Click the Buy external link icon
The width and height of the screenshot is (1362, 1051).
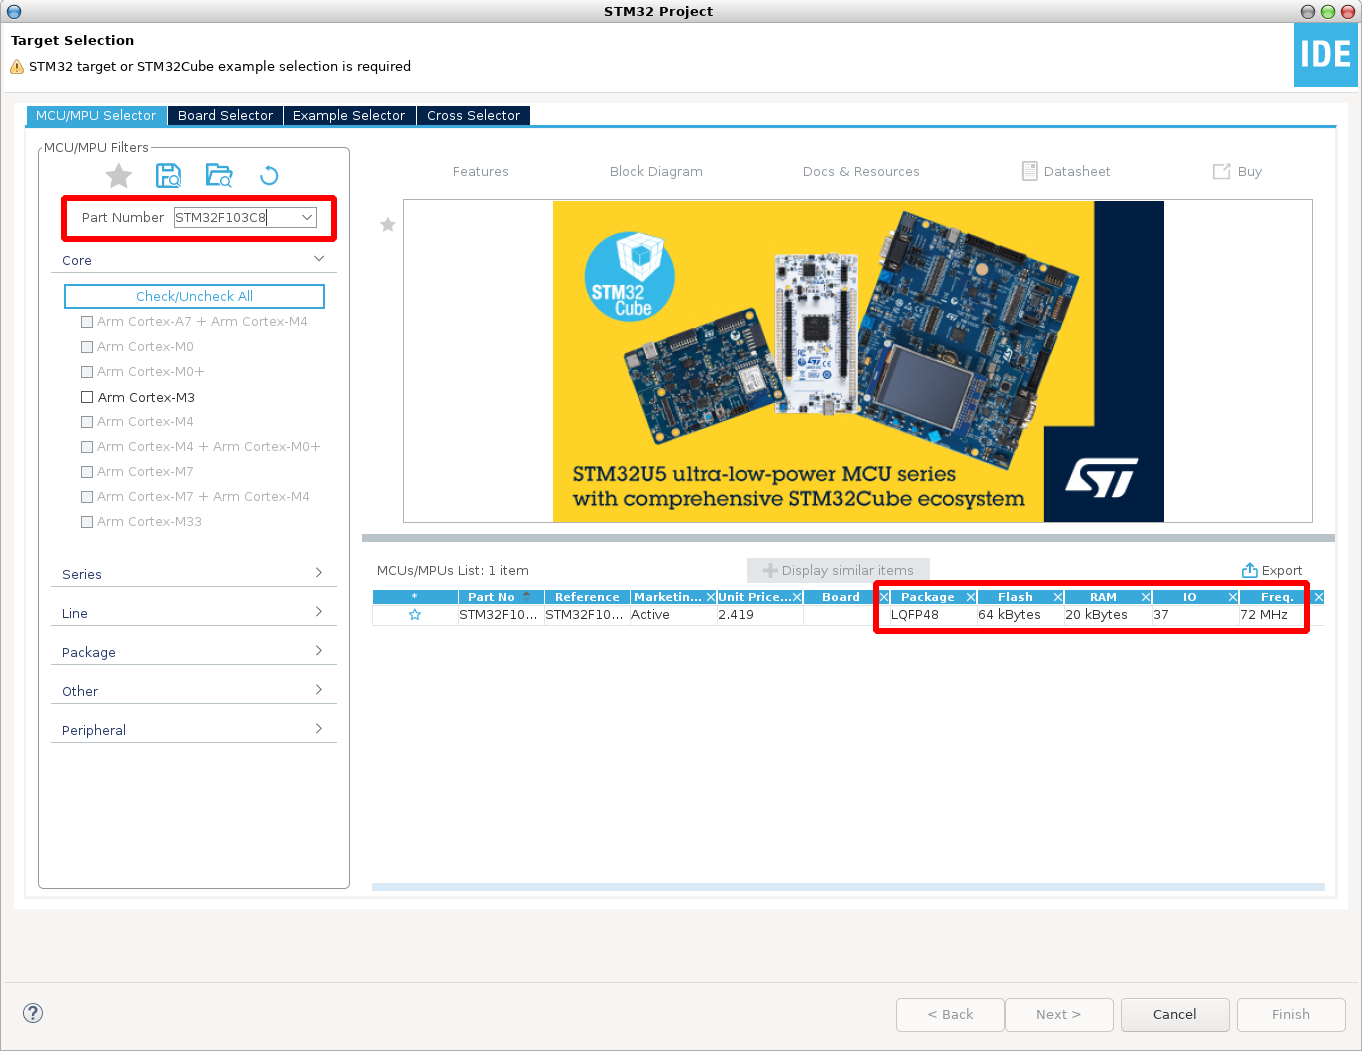coord(1221,171)
